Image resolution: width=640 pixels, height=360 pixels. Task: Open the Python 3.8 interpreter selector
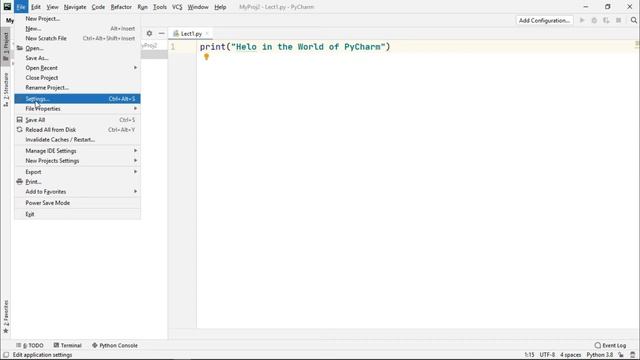(x=600, y=355)
